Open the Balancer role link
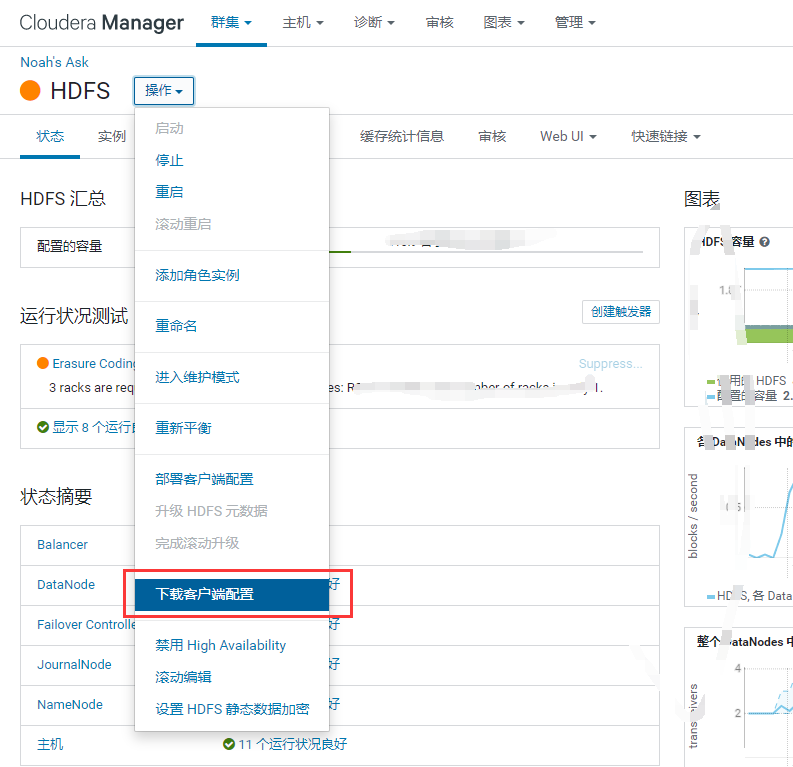 (62, 545)
